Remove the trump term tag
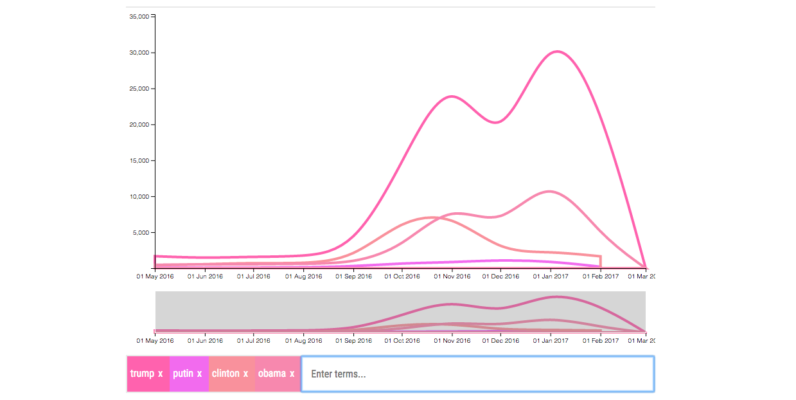 [160, 374]
